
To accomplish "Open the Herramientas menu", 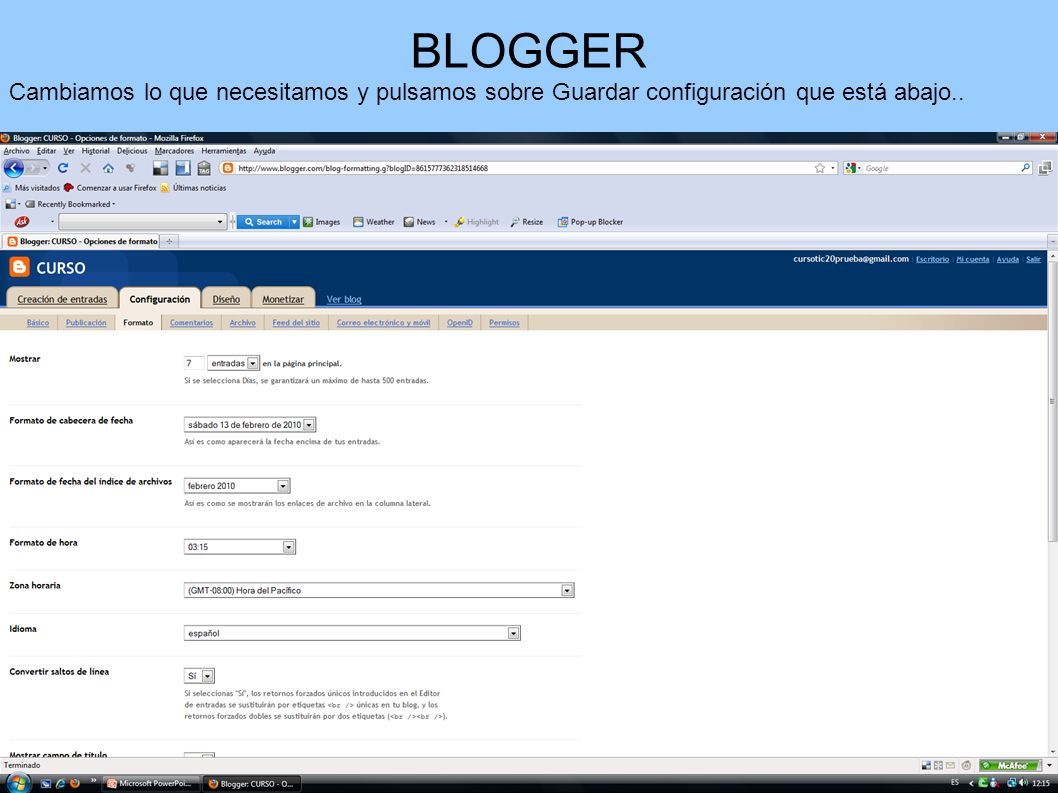I will click(x=224, y=151).
